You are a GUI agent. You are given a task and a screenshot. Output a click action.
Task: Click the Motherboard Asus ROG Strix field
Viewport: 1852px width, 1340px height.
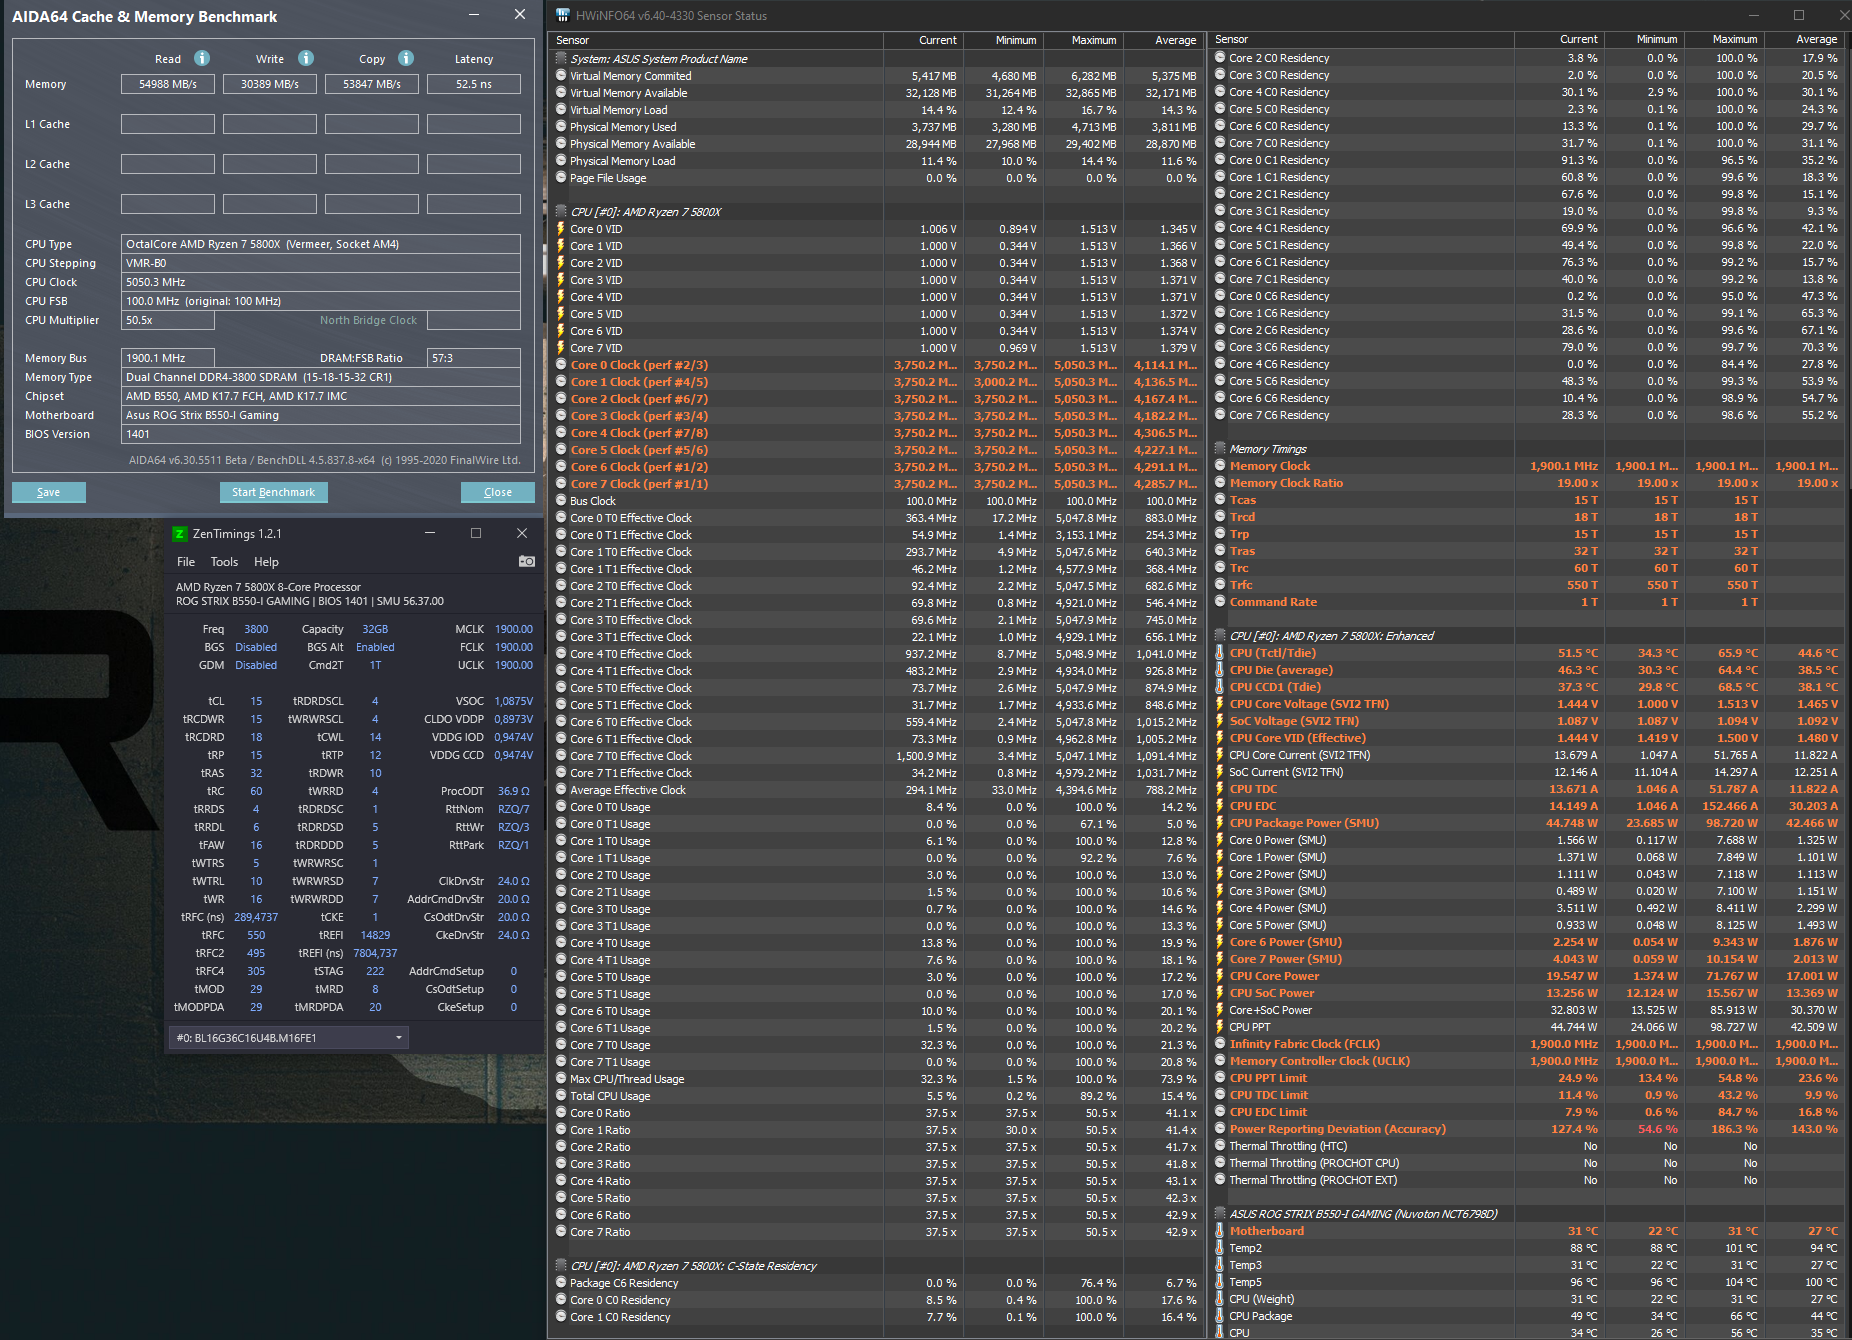[321, 415]
